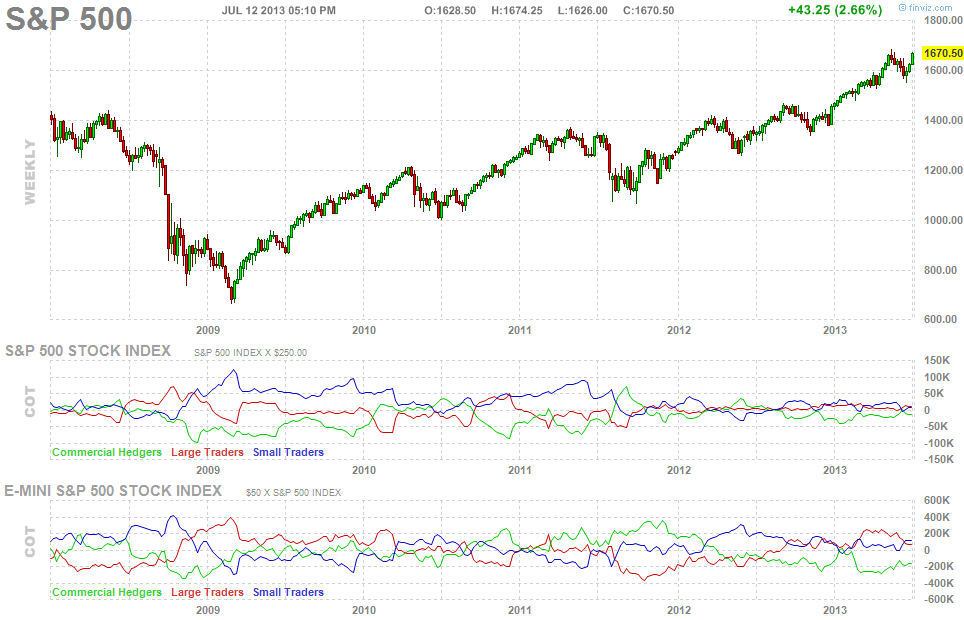Click the 2011 year label under price chart
The image size is (964, 620).
pyautogui.click(x=520, y=330)
